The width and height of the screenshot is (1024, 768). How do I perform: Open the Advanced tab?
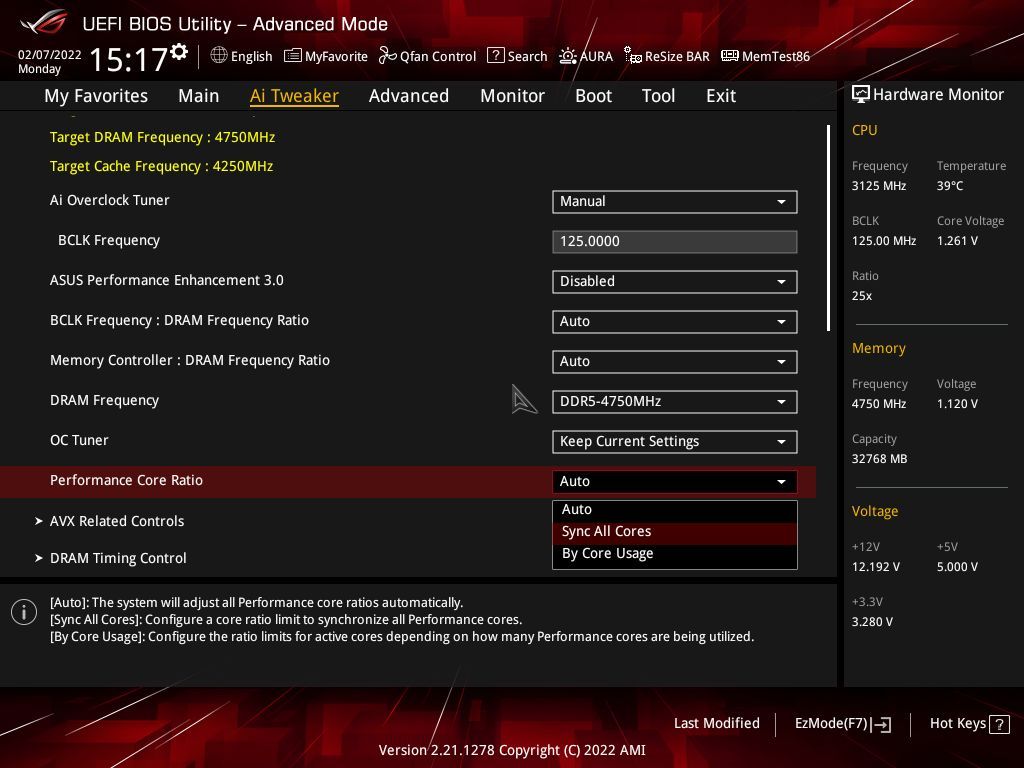click(409, 96)
